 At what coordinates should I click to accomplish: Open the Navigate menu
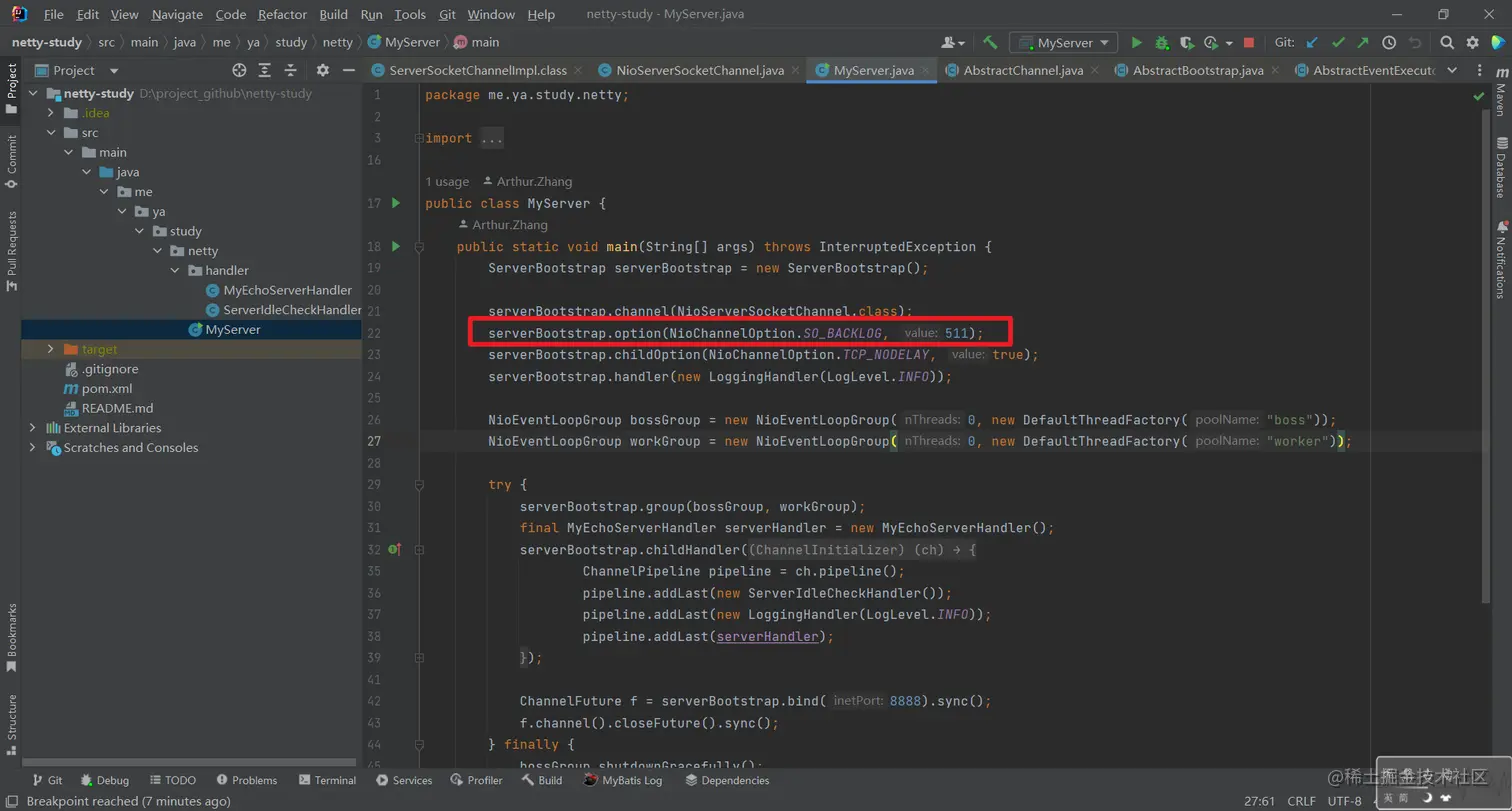click(x=177, y=15)
